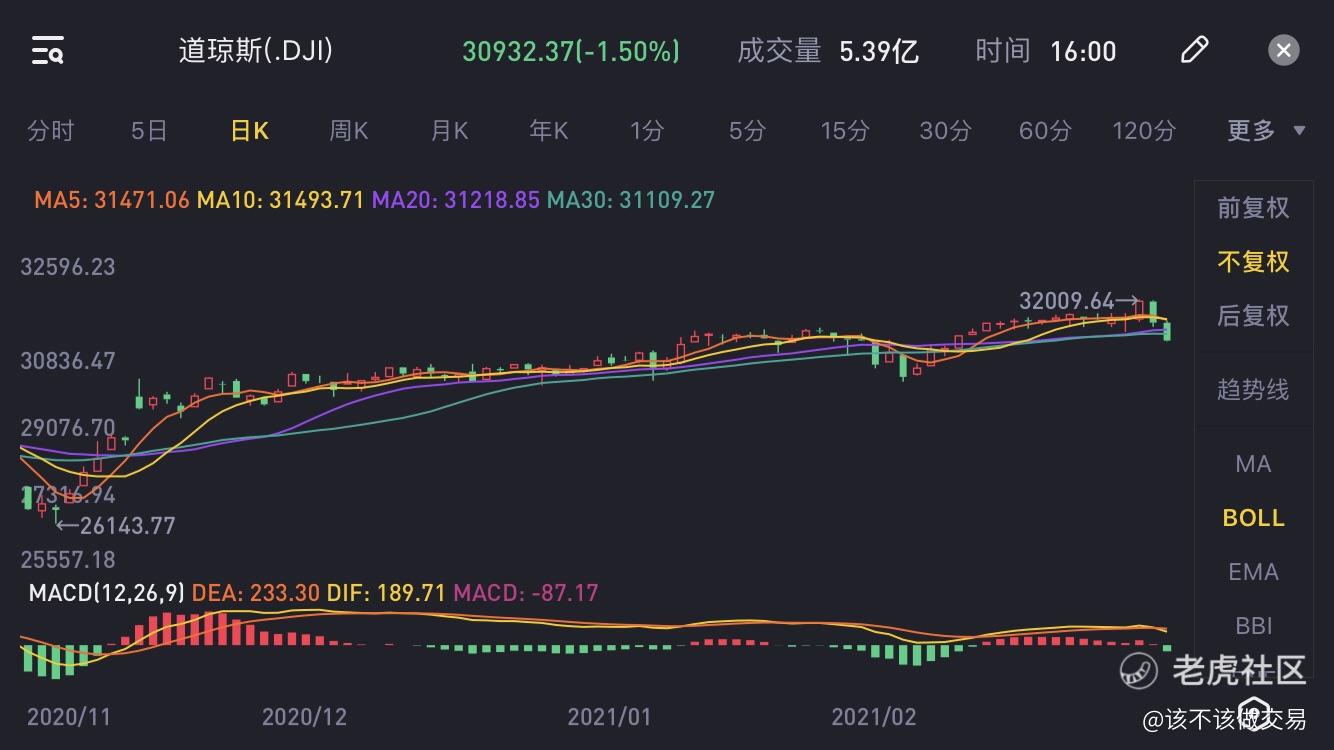Tap the MA30: 31109.27 legend

pos(632,200)
